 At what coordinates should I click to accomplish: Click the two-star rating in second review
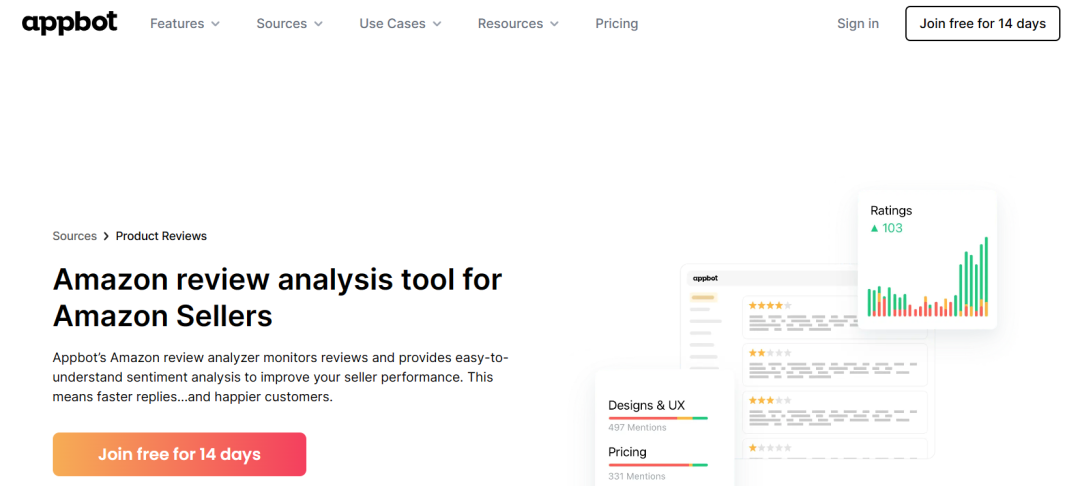tap(770, 353)
